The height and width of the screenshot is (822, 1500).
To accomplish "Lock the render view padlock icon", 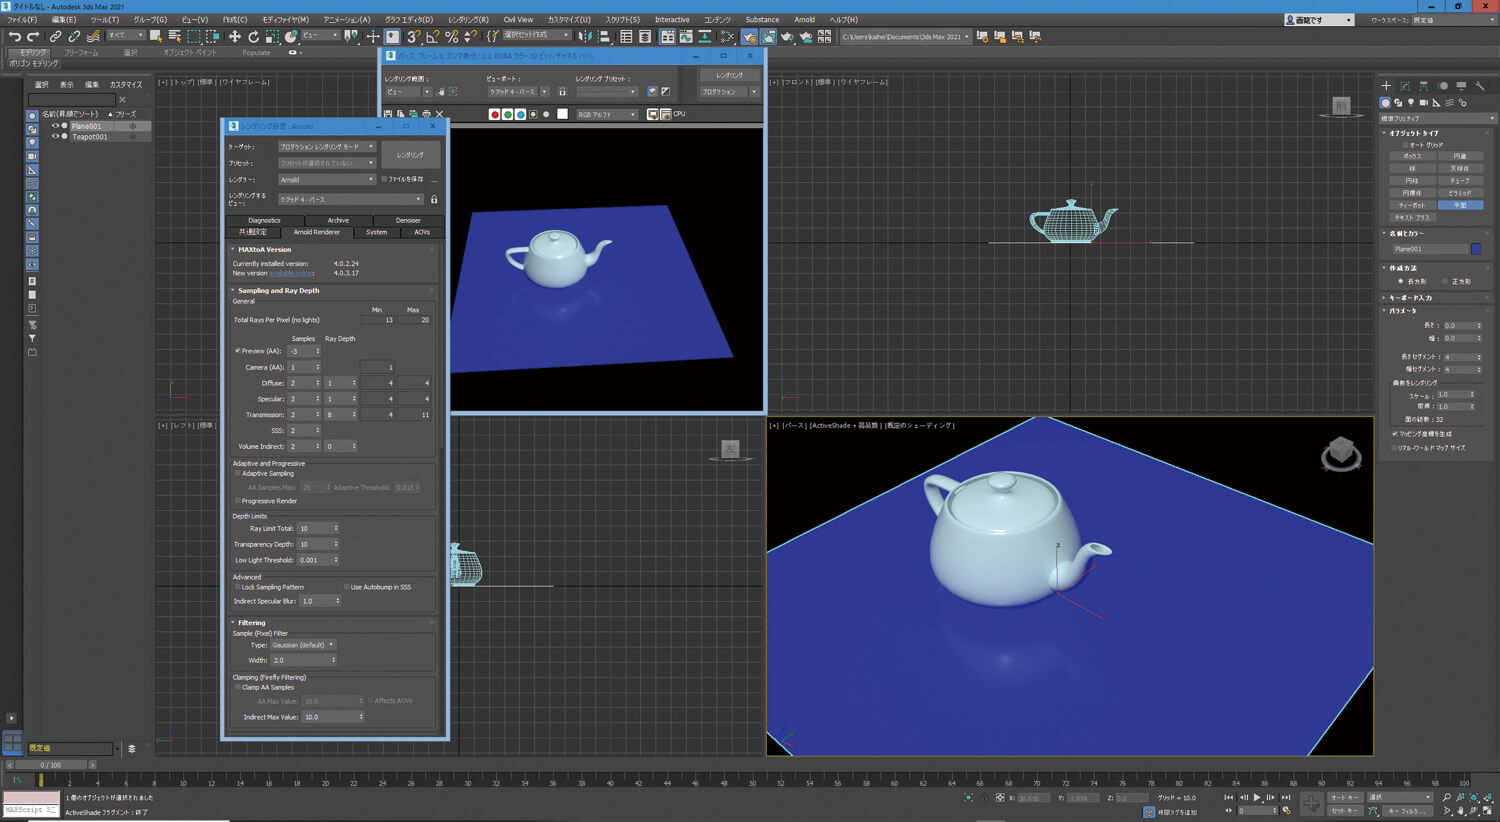I will coord(434,199).
